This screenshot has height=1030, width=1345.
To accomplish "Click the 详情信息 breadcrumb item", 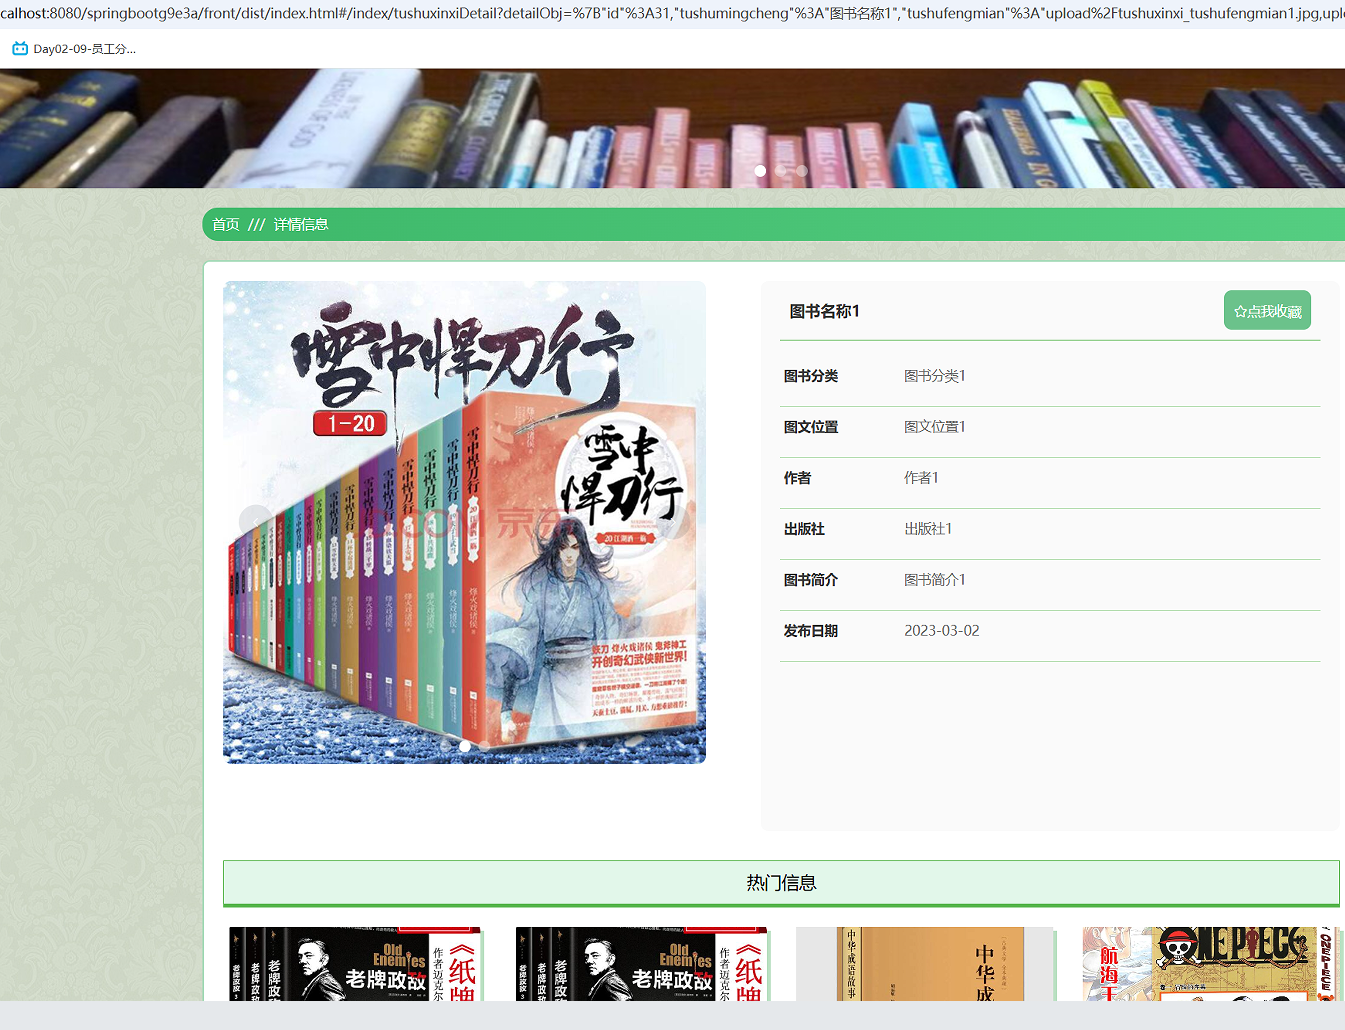I will click(x=301, y=224).
